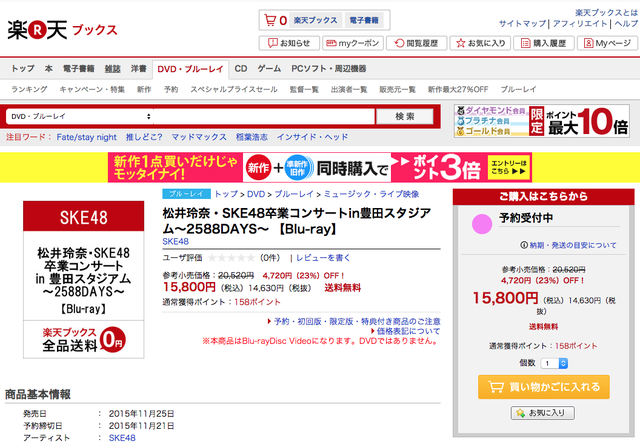Open myクーポン coupon button

tap(353, 43)
